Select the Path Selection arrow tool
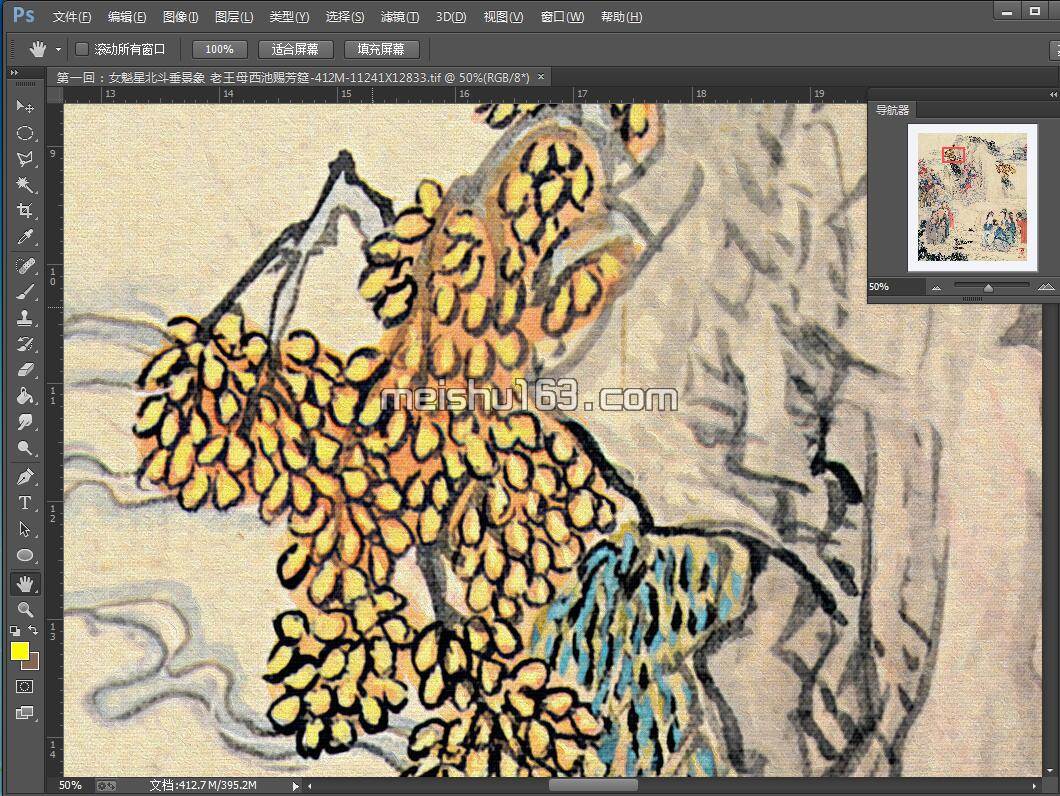The image size is (1060, 796). pos(25,529)
